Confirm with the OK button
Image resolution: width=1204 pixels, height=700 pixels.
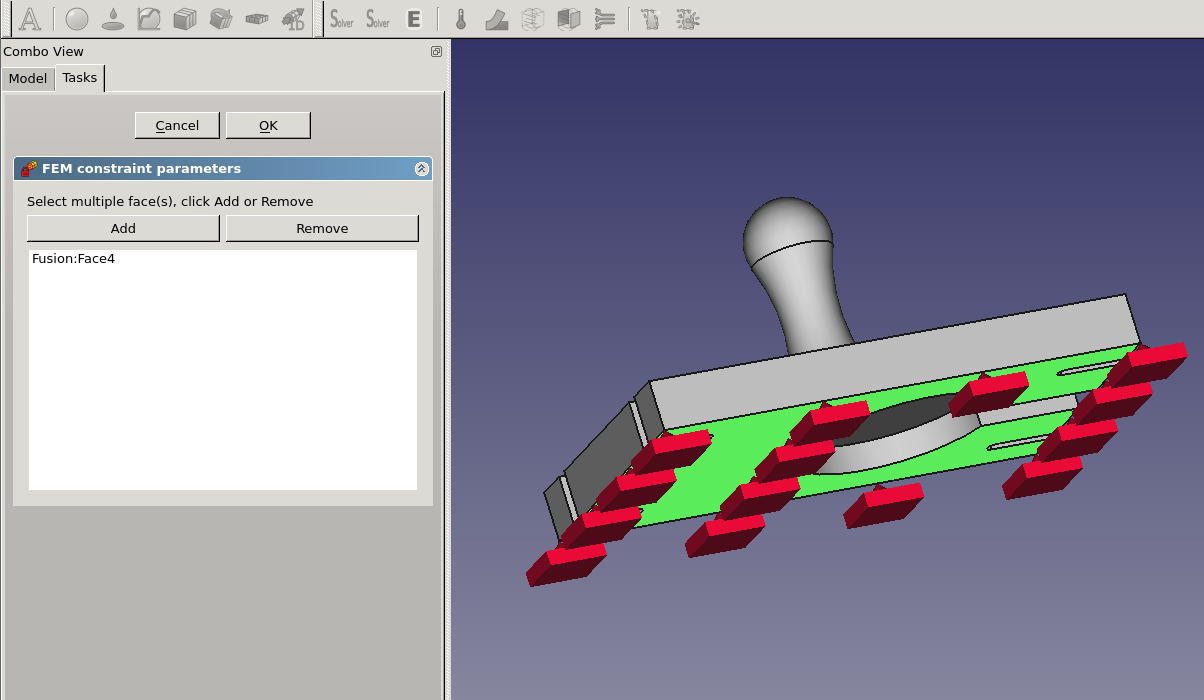click(268, 125)
